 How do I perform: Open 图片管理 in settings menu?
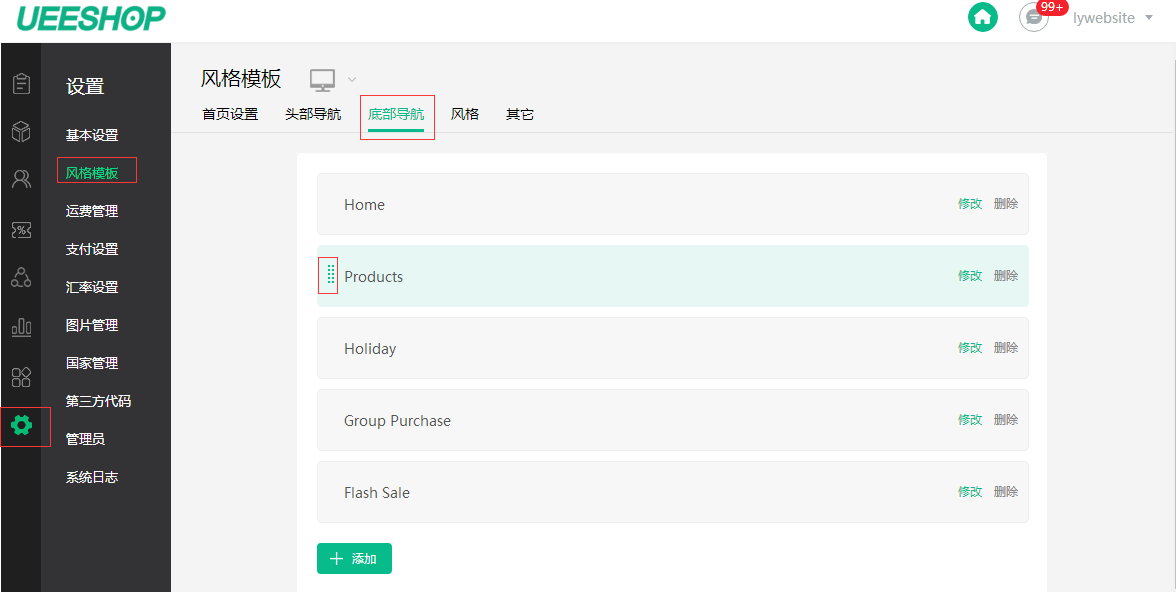(x=92, y=326)
